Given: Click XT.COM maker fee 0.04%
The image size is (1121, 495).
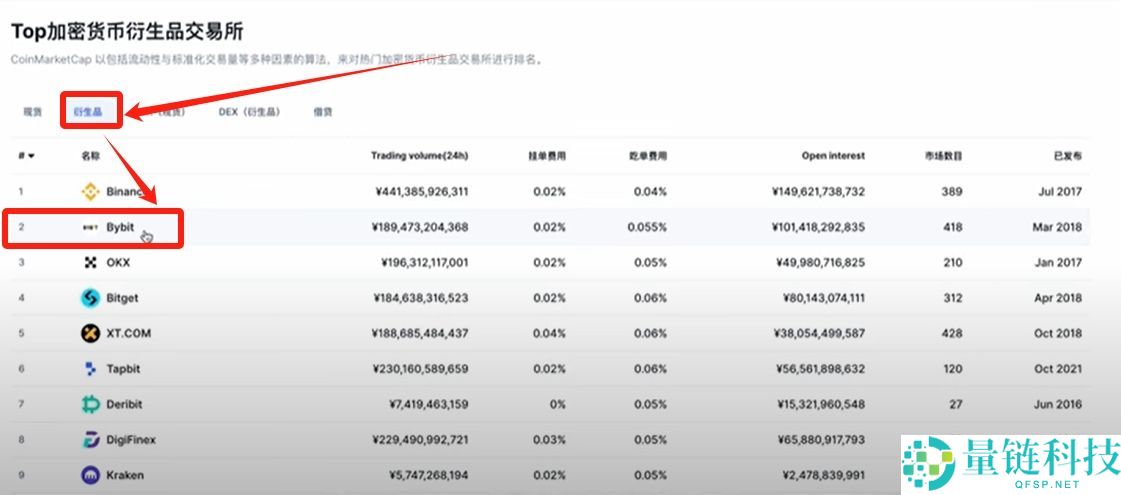Looking at the screenshot, I should click(x=550, y=333).
